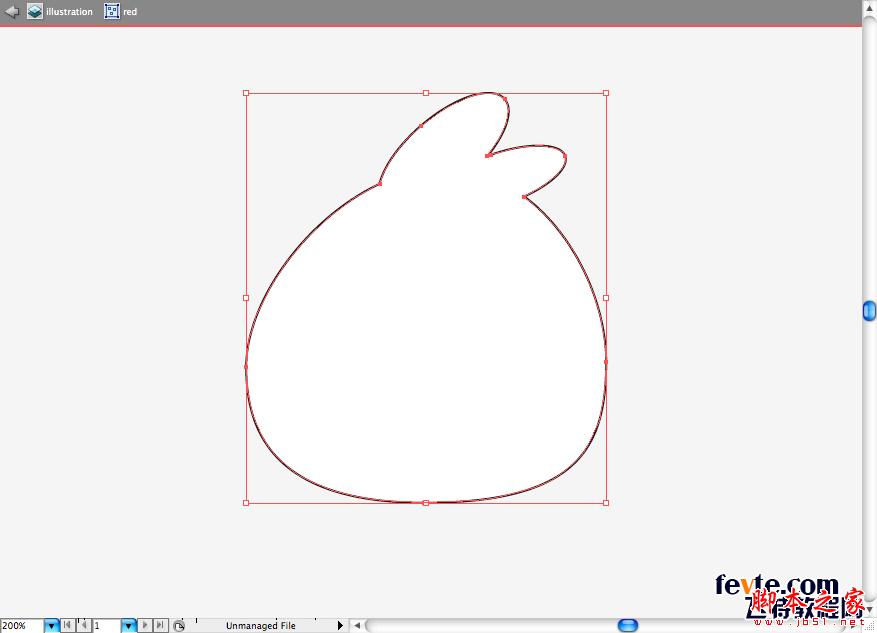Click the artboard number field showing 1
877x633 pixels.
(106, 626)
